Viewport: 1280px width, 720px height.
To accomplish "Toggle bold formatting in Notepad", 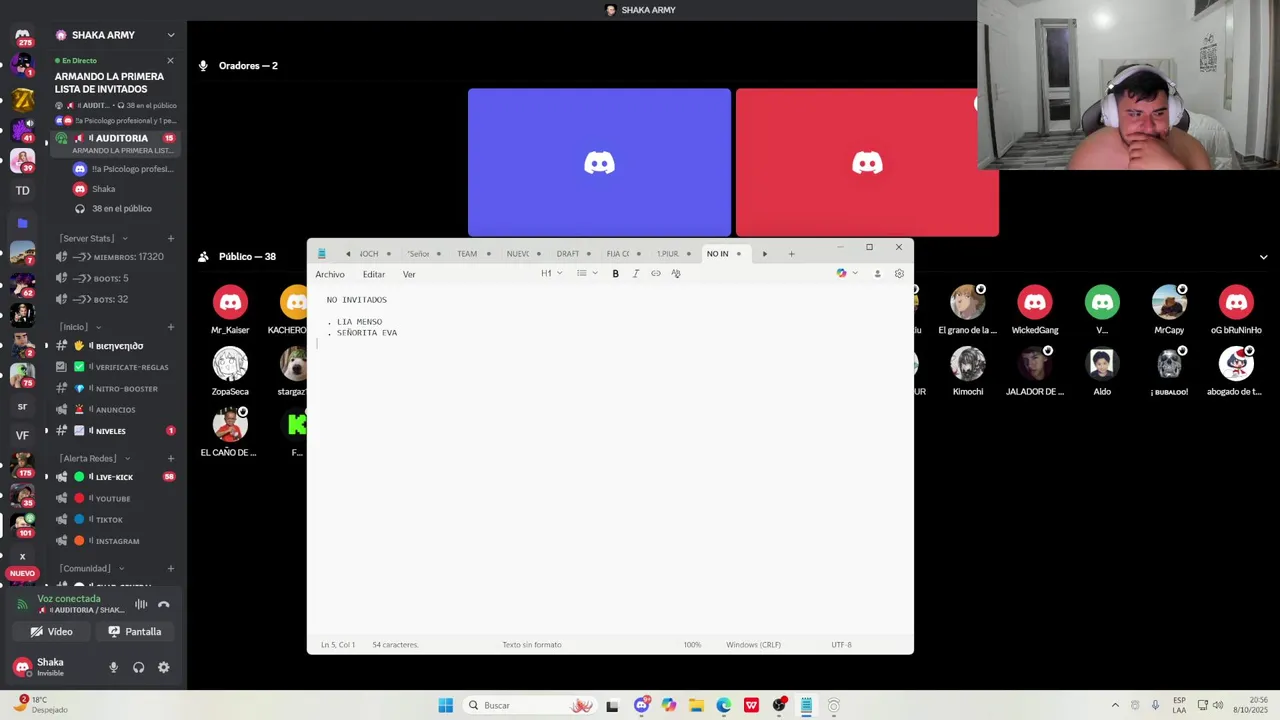I will pos(615,273).
